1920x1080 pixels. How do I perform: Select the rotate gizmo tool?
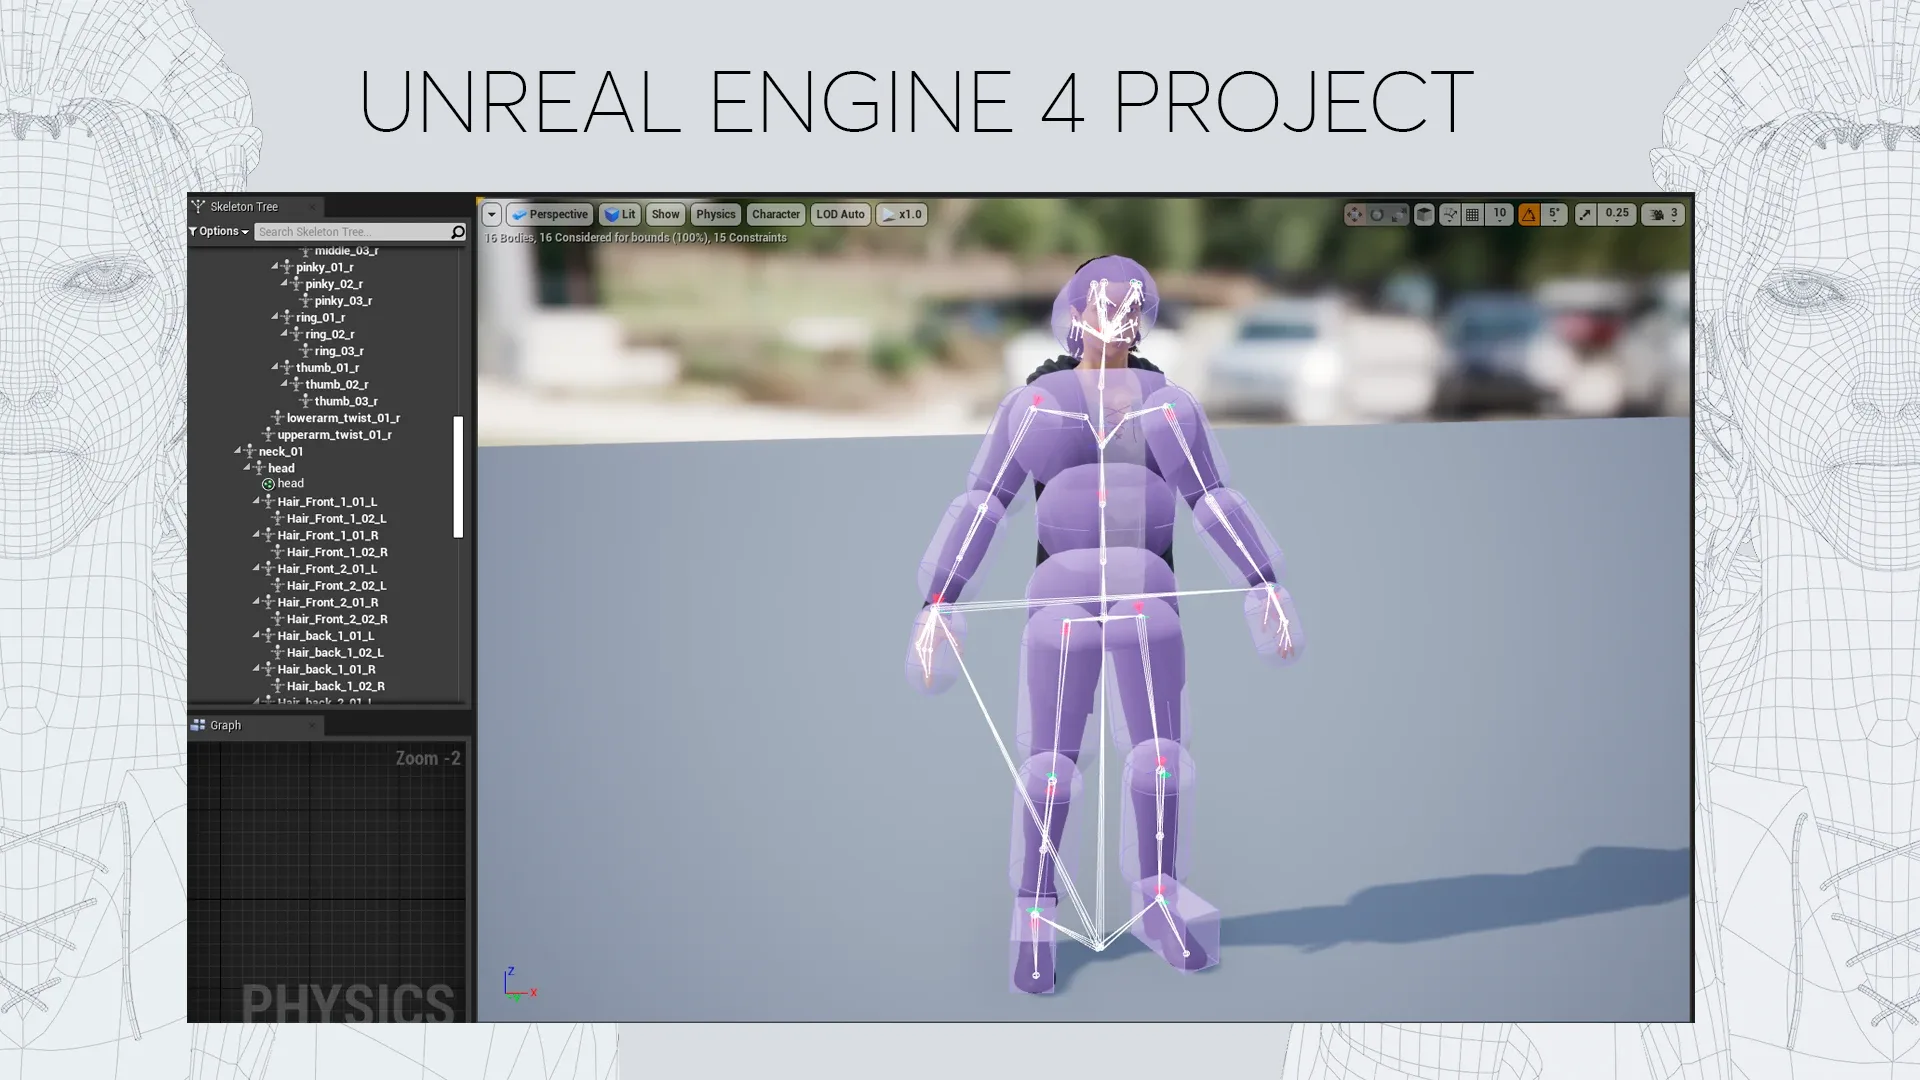[x=1377, y=214]
